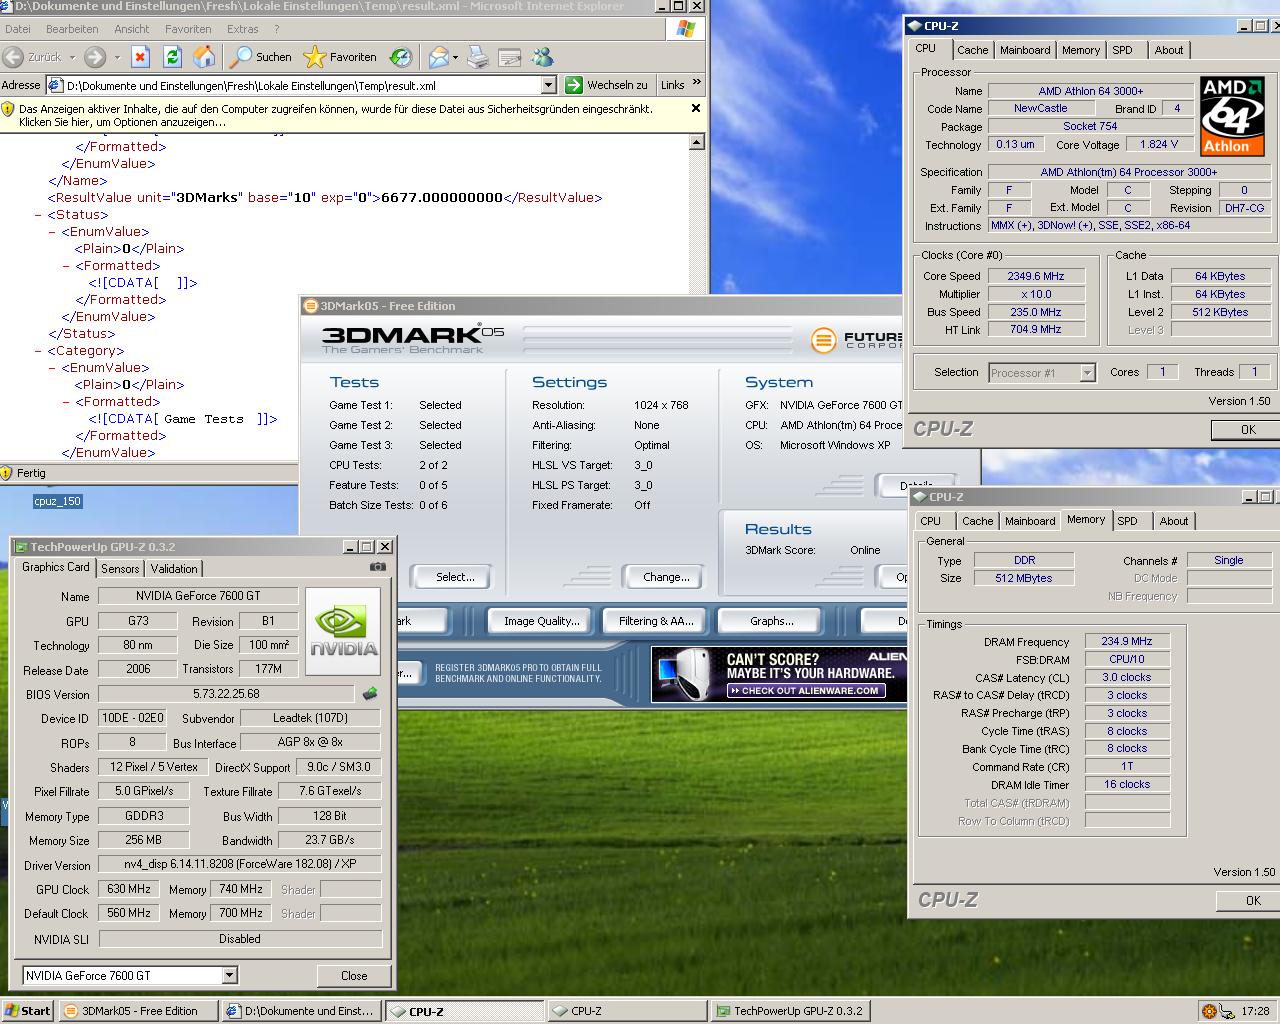The height and width of the screenshot is (1024, 1280).
Task: Click the Close button in GPU-Z
Action: click(x=354, y=975)
